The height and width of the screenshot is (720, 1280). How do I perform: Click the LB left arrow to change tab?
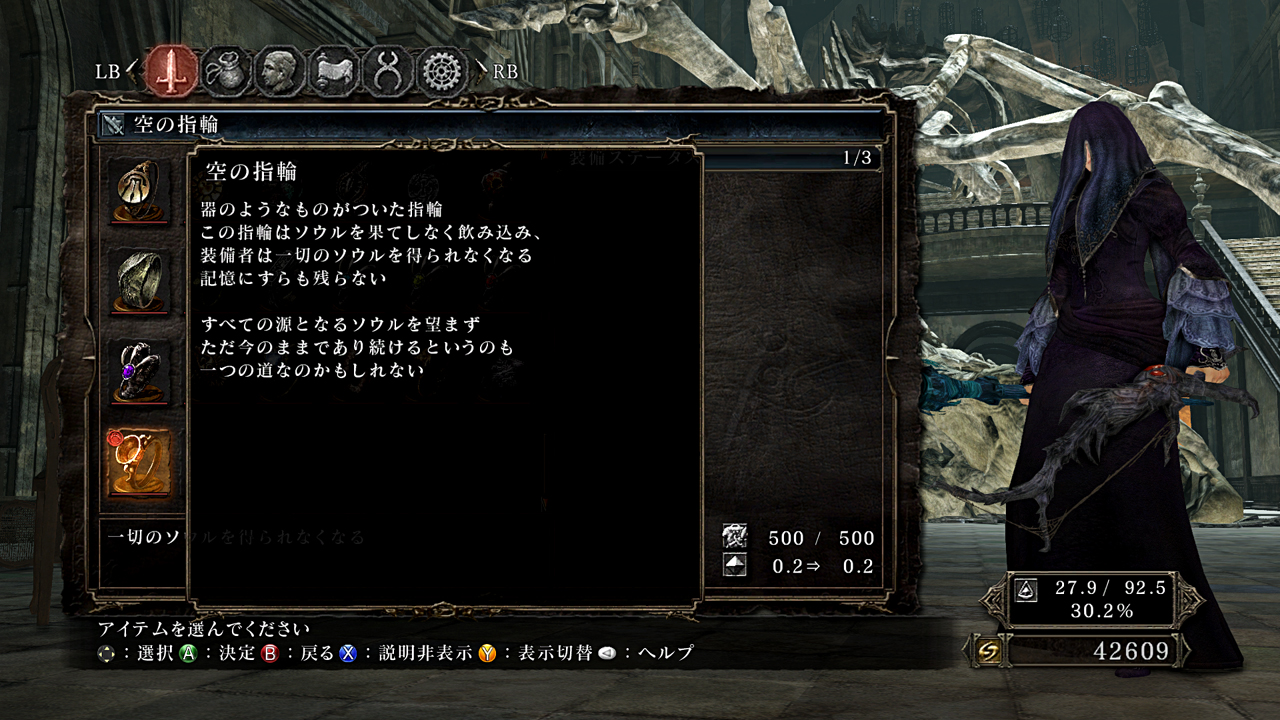click(x=131, y=71)
